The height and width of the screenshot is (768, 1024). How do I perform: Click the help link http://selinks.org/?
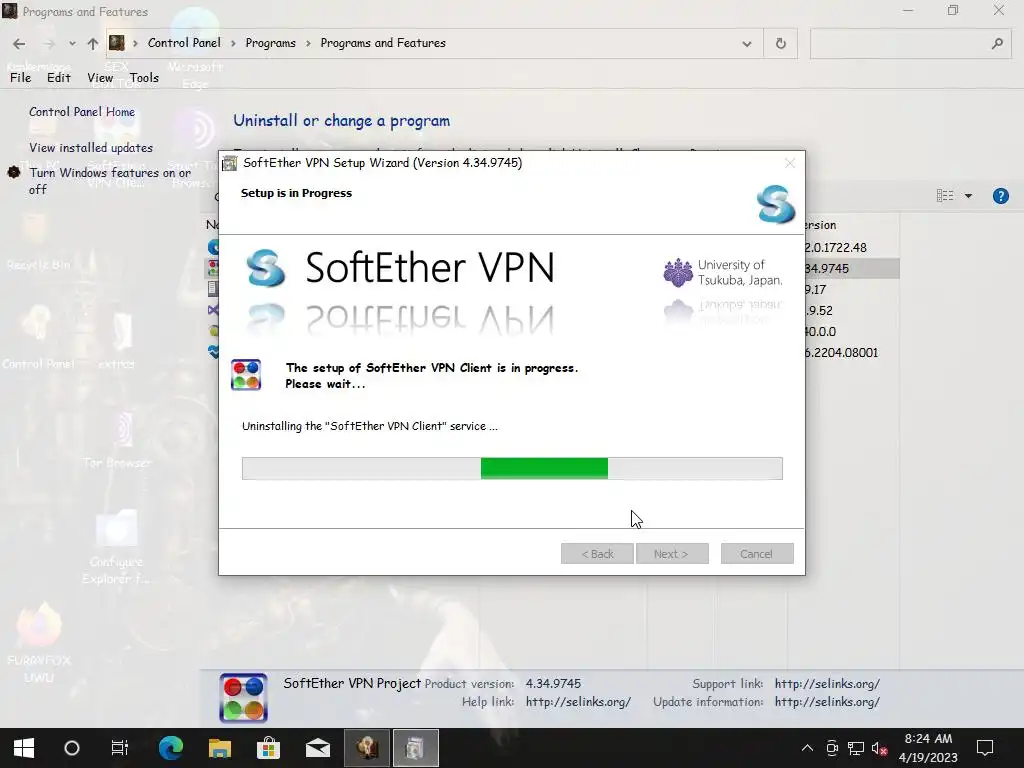tap(578, 702)
